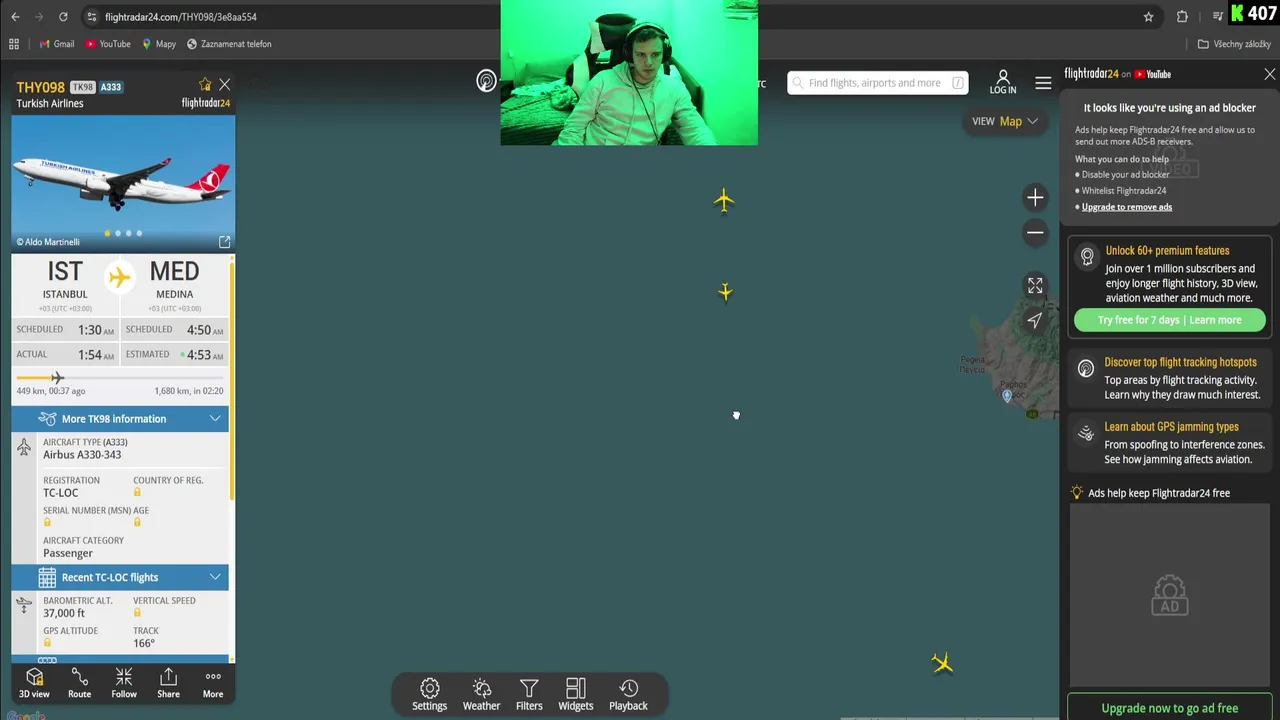The image size is (1280, 720).
Task: Share this flight via Share icon
Action: (168, 684)
